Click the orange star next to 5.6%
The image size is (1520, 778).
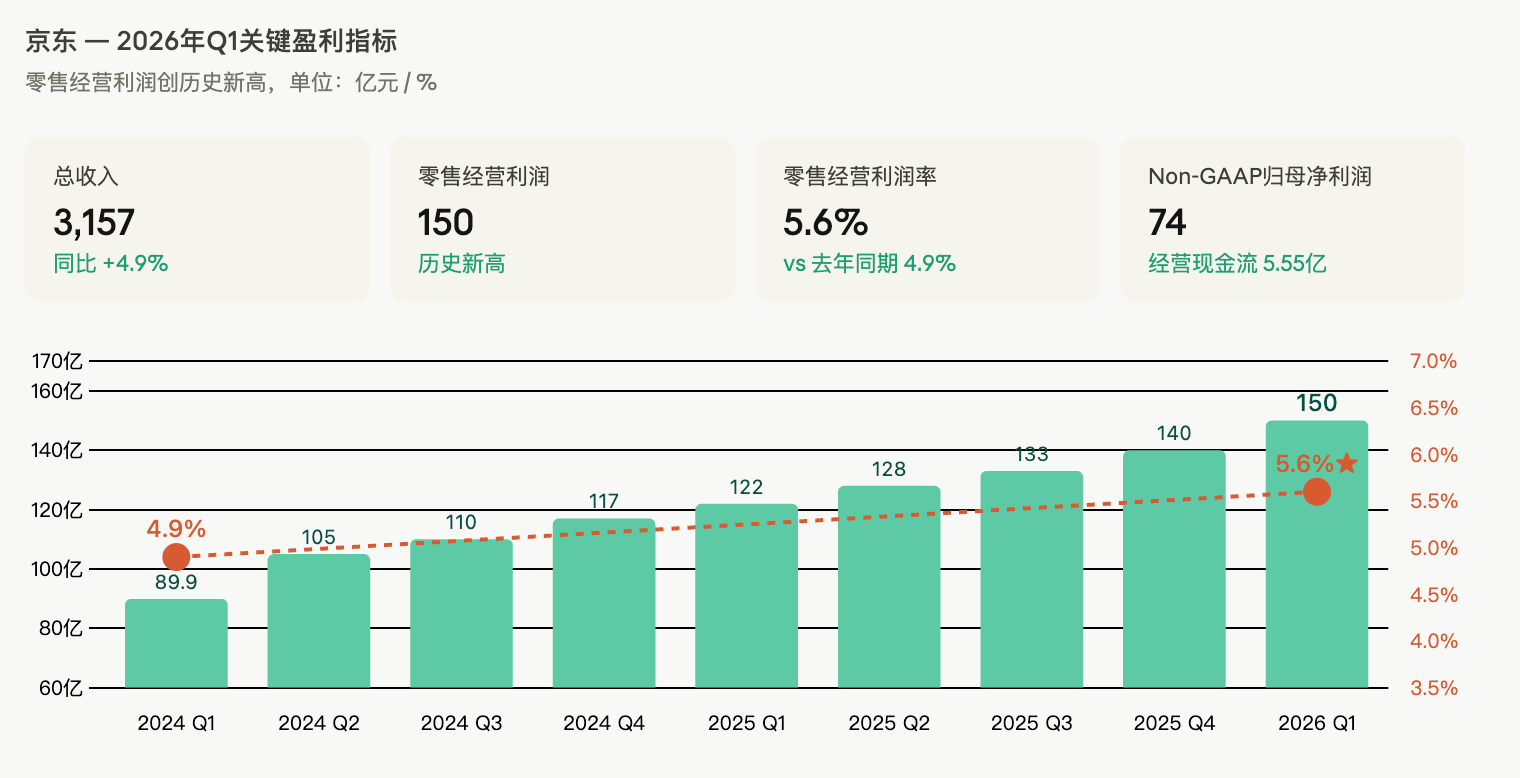(x=1347, y=463)
